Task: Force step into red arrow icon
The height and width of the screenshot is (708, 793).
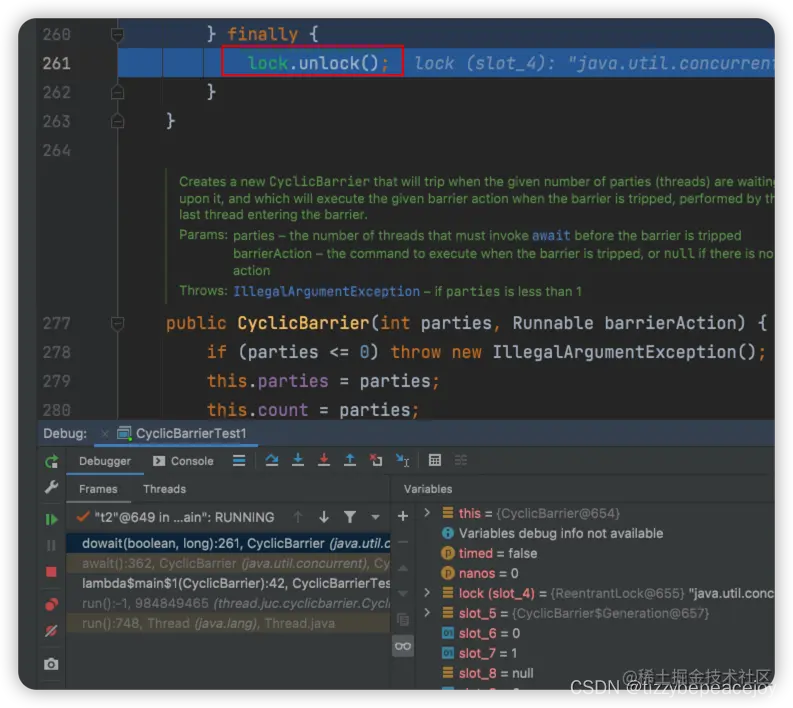Action: tap(324, 460)
